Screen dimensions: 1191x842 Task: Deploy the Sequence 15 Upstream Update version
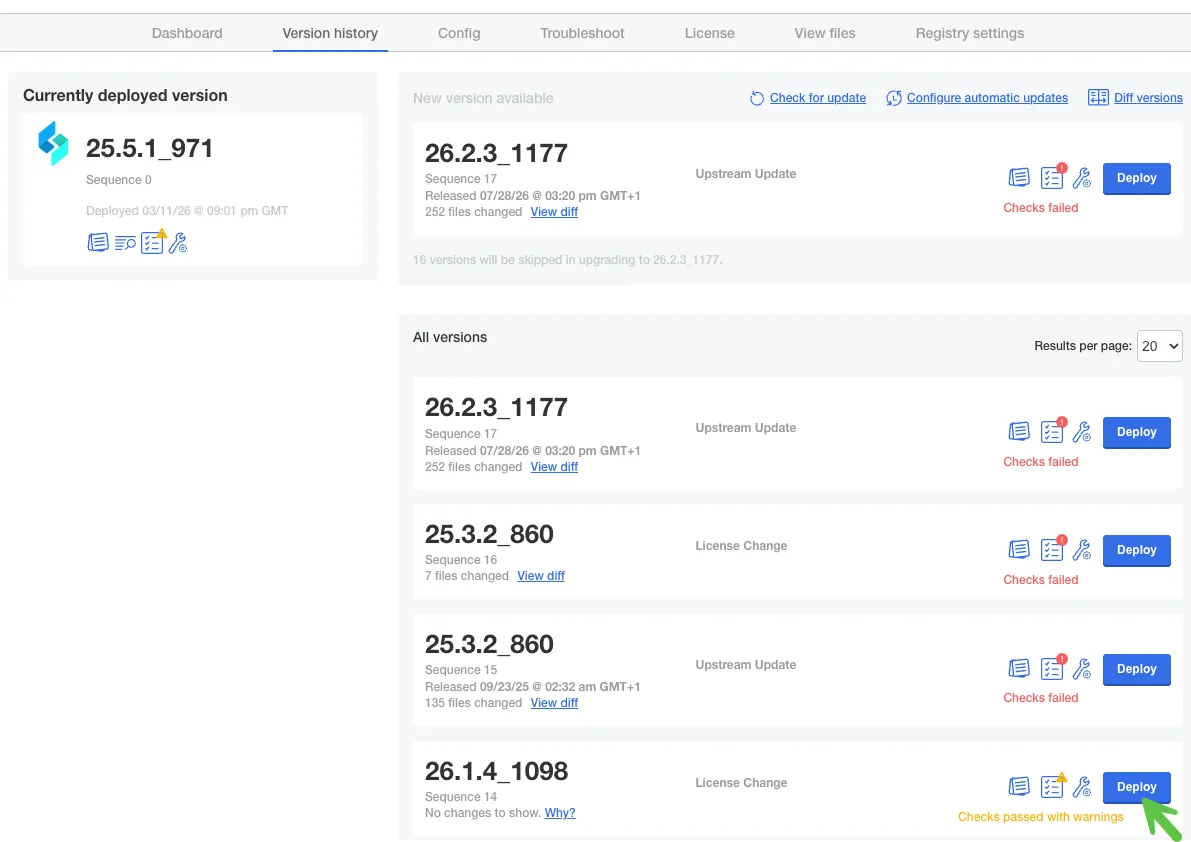[x=1136, y=669]
